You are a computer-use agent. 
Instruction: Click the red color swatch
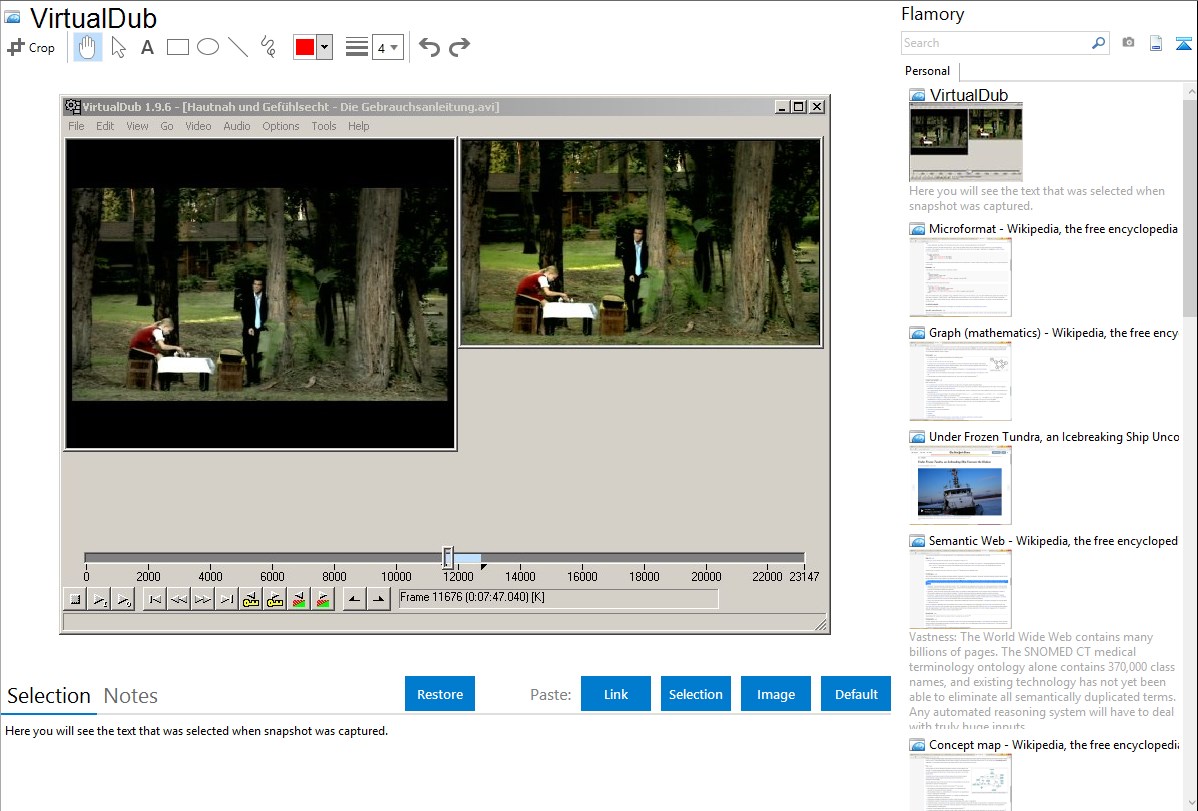pos(305,47)
